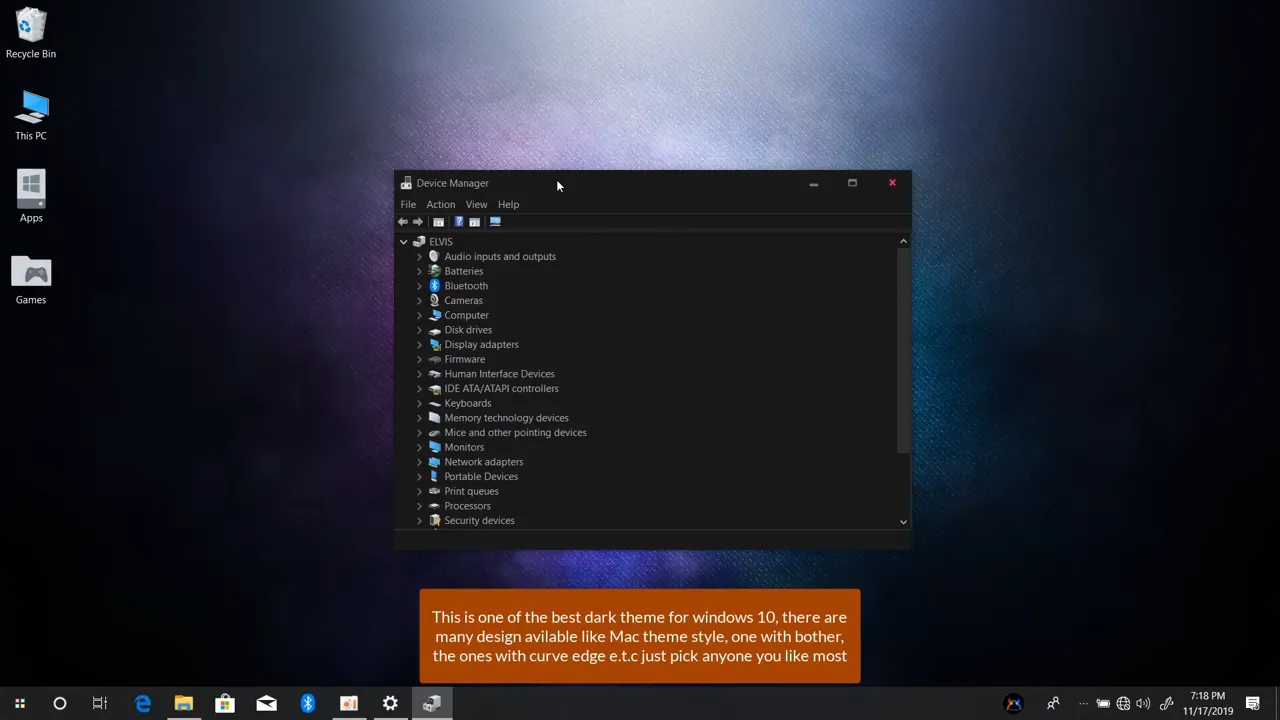
Task: Expand the Cameras category arrow
Action: point(419,301)
